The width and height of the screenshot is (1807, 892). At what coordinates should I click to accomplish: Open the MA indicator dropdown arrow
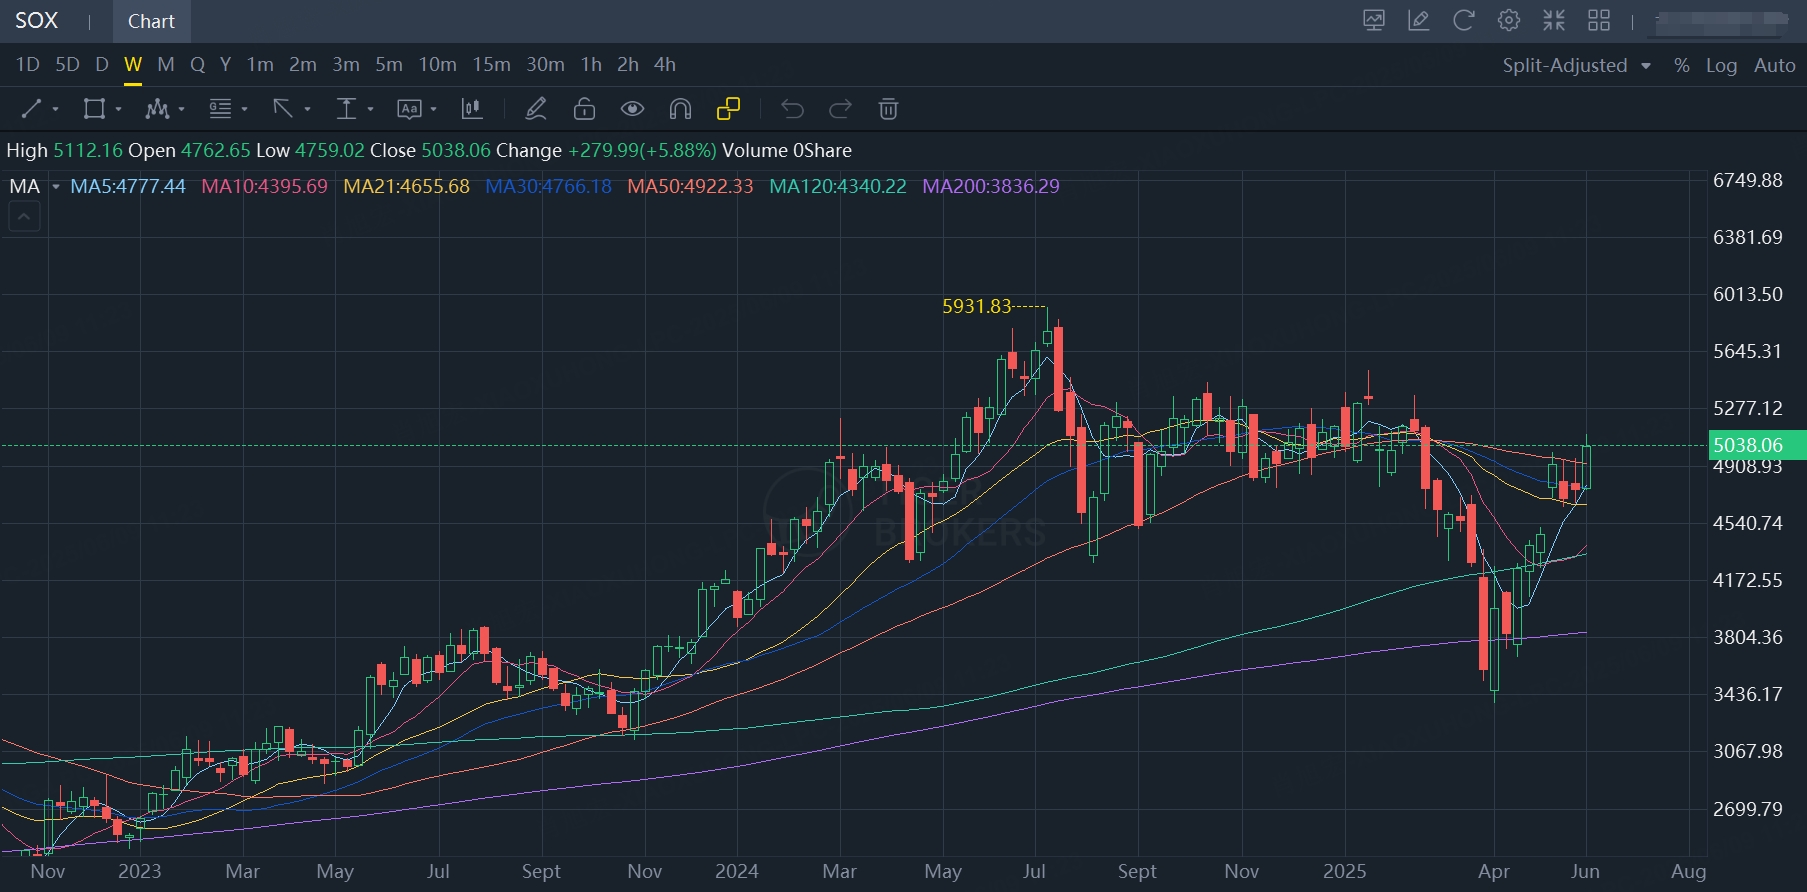click(x=56, y=187)
